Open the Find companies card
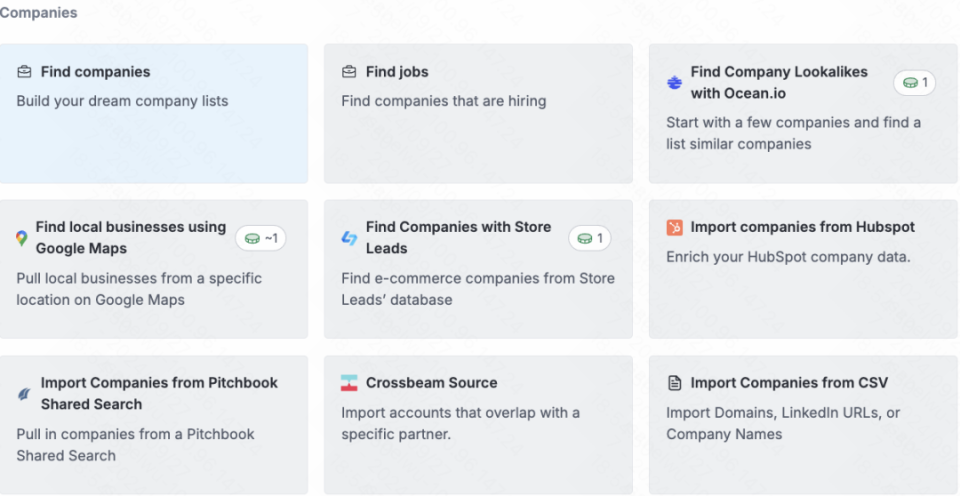960x496 pixels. (x=154, y=113)
